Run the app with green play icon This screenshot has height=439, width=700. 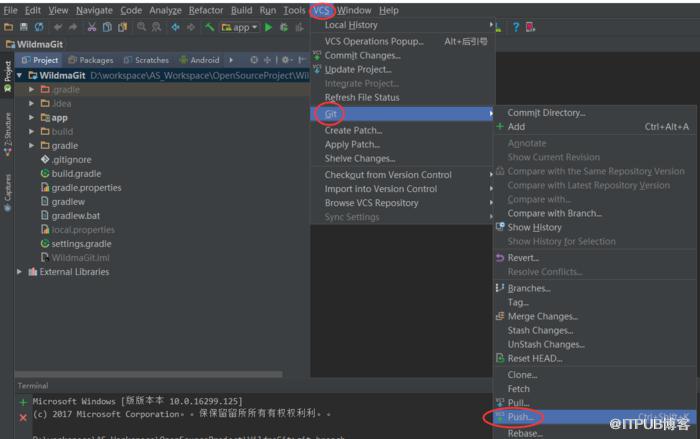click(x=268, y=27)
